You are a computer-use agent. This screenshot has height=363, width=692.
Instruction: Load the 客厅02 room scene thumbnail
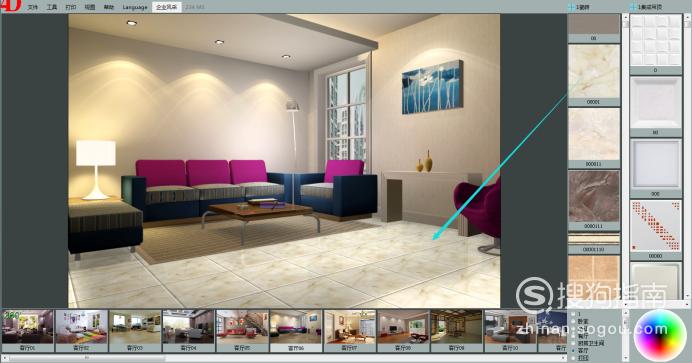[81, 327]
